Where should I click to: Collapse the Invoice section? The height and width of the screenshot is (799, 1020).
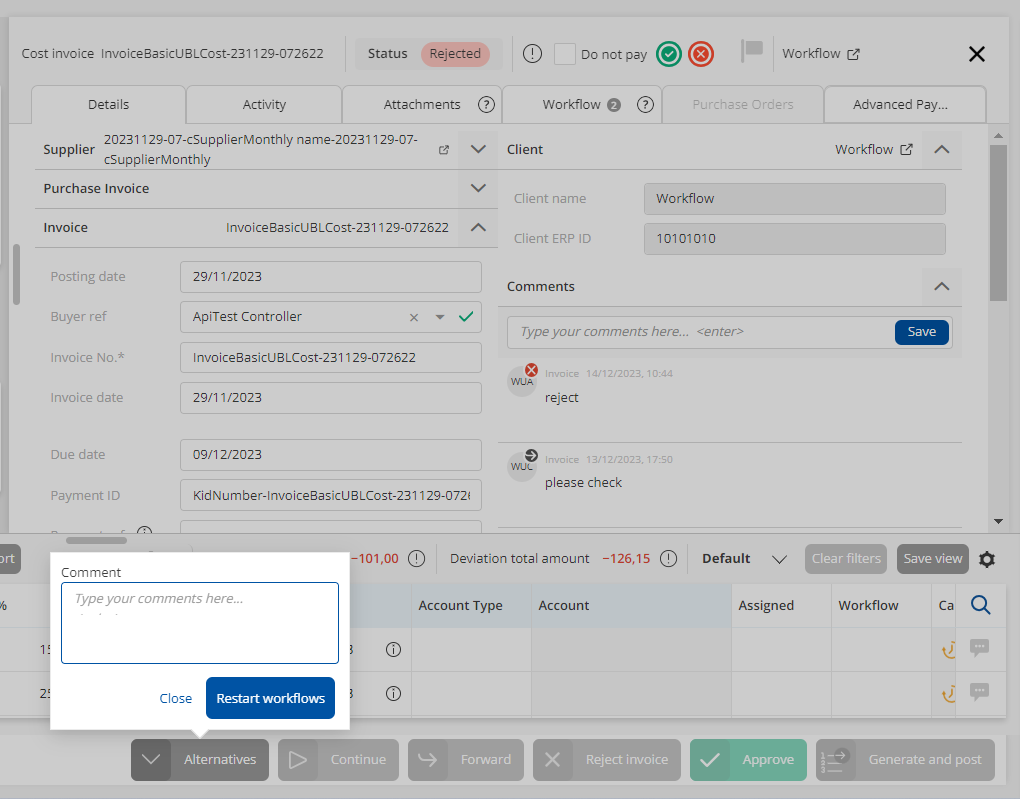tap(478, 227)
